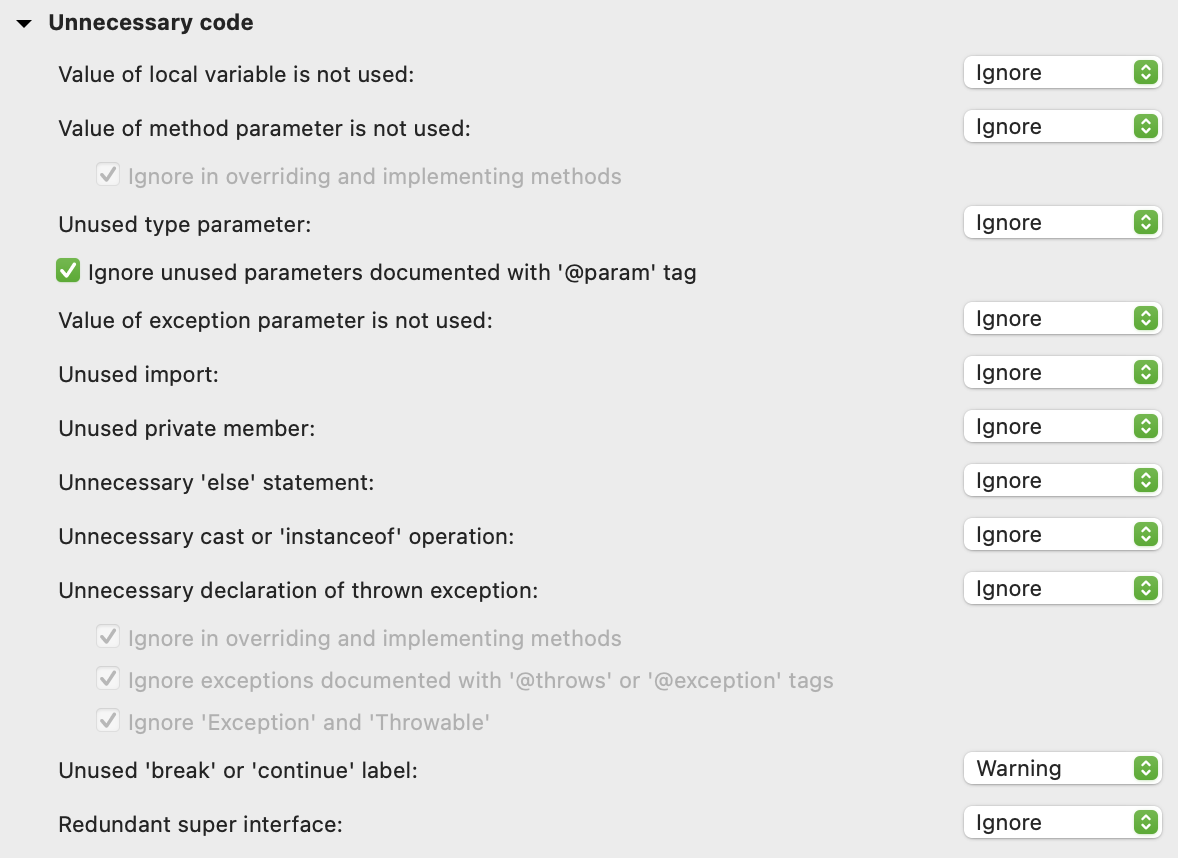The image size is (1178, 858).
Task: Toggle ignore in overriding methods for thrown exception
Action: pos(108,638)
